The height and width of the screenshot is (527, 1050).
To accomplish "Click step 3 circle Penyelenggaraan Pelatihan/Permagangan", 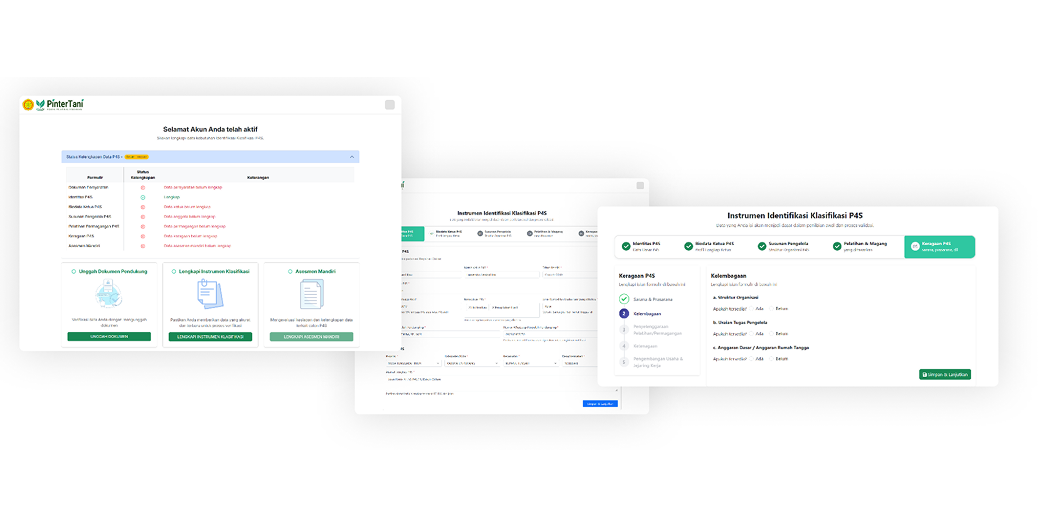I will coord(624,329).
